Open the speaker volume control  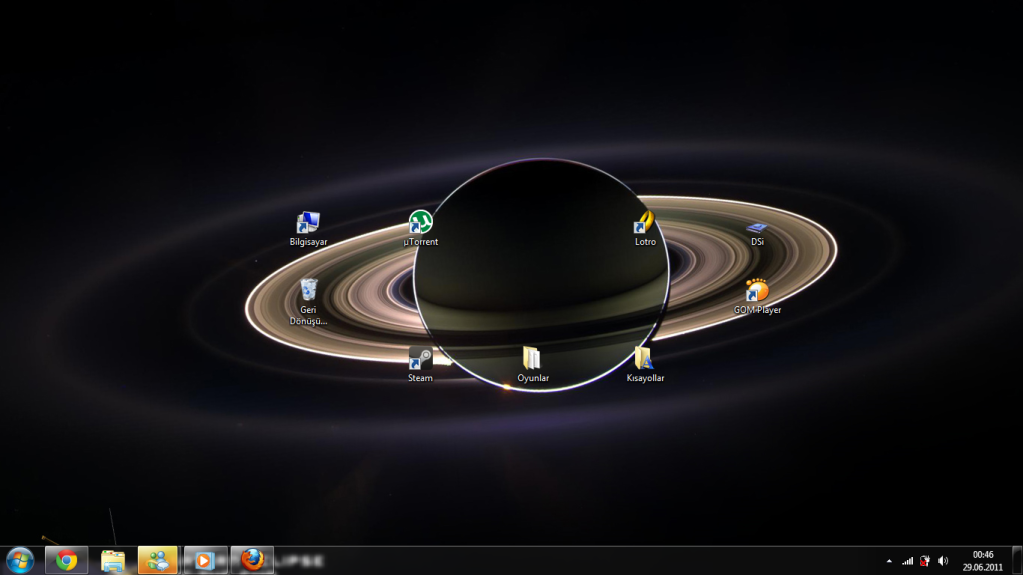[943, 561]
